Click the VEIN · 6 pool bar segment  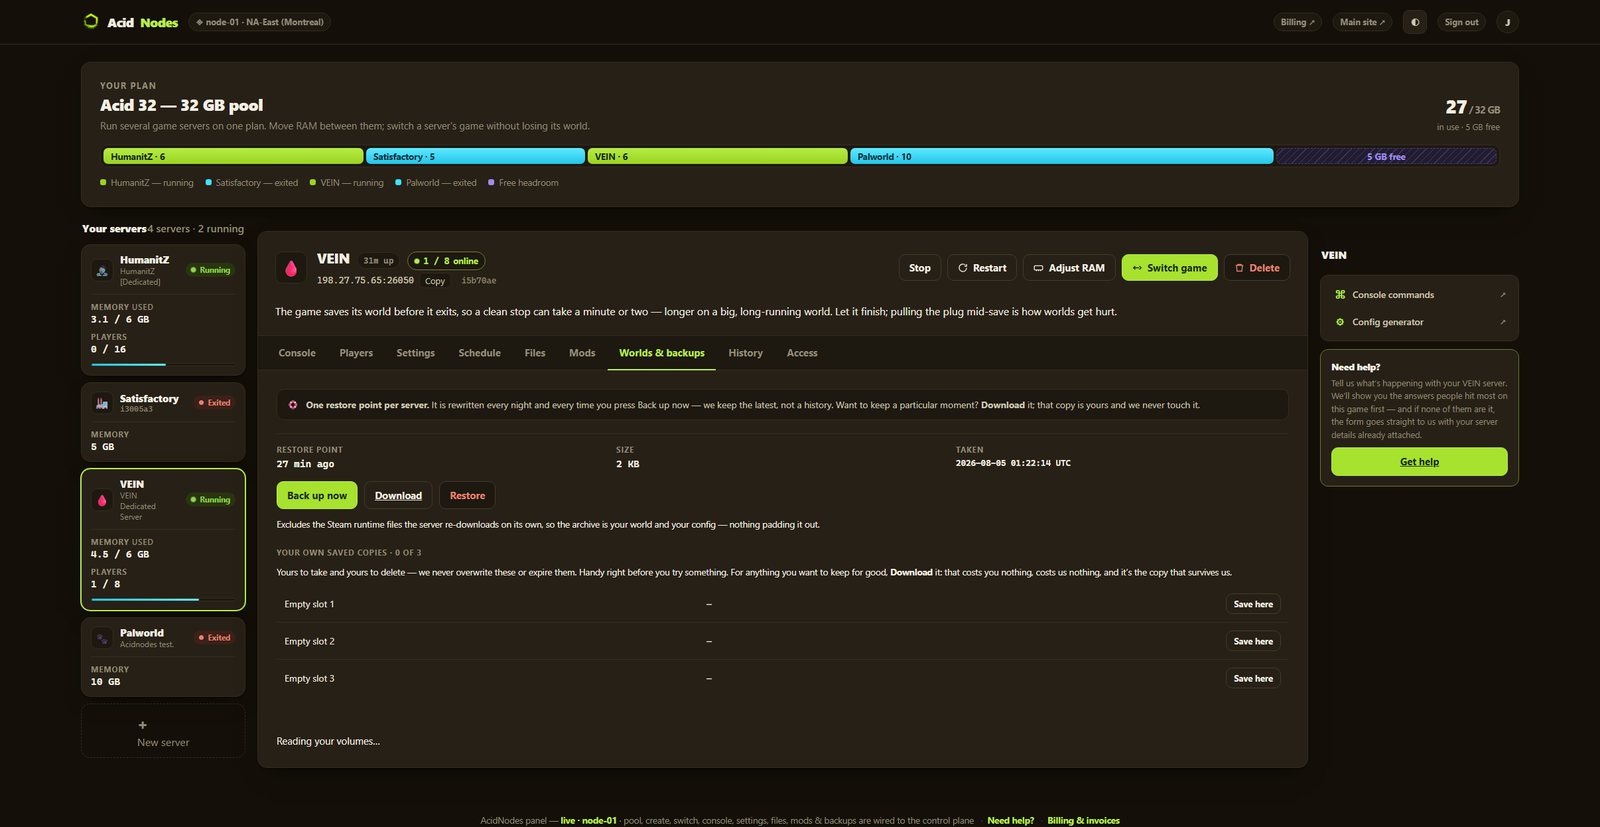tap(717, 156)
